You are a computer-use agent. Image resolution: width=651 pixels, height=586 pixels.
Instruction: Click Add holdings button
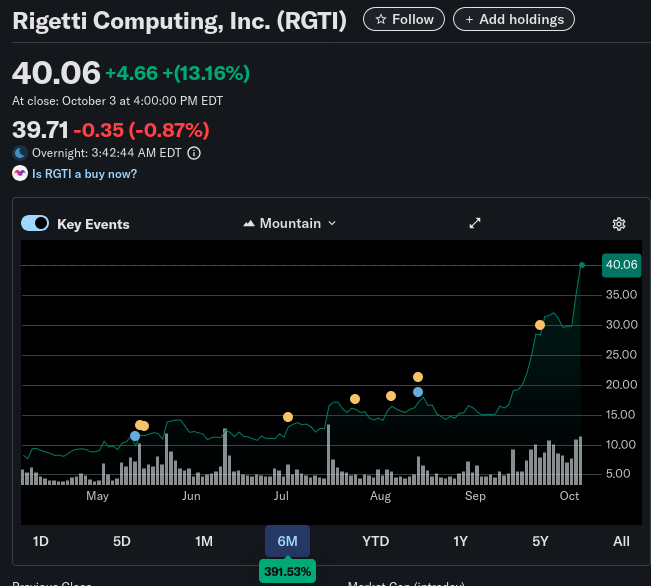tap(514, 19)
